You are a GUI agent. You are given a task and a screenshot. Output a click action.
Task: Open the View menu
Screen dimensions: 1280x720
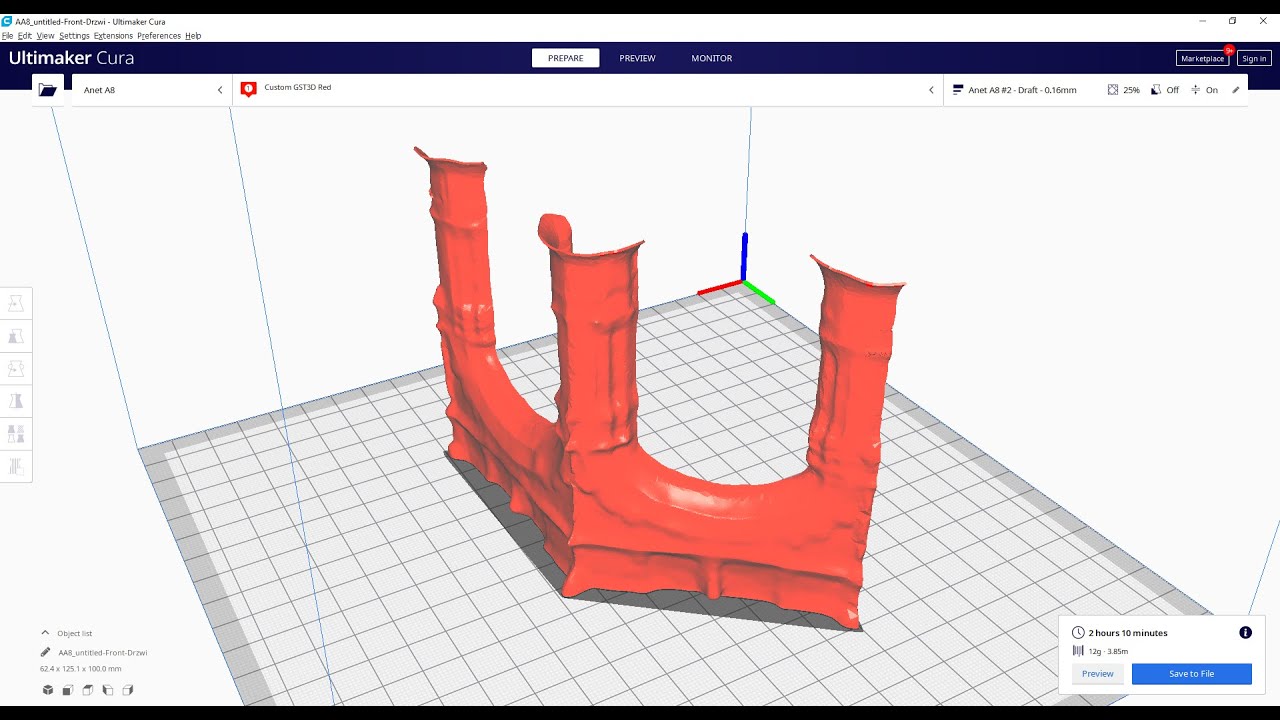(45, 36)
